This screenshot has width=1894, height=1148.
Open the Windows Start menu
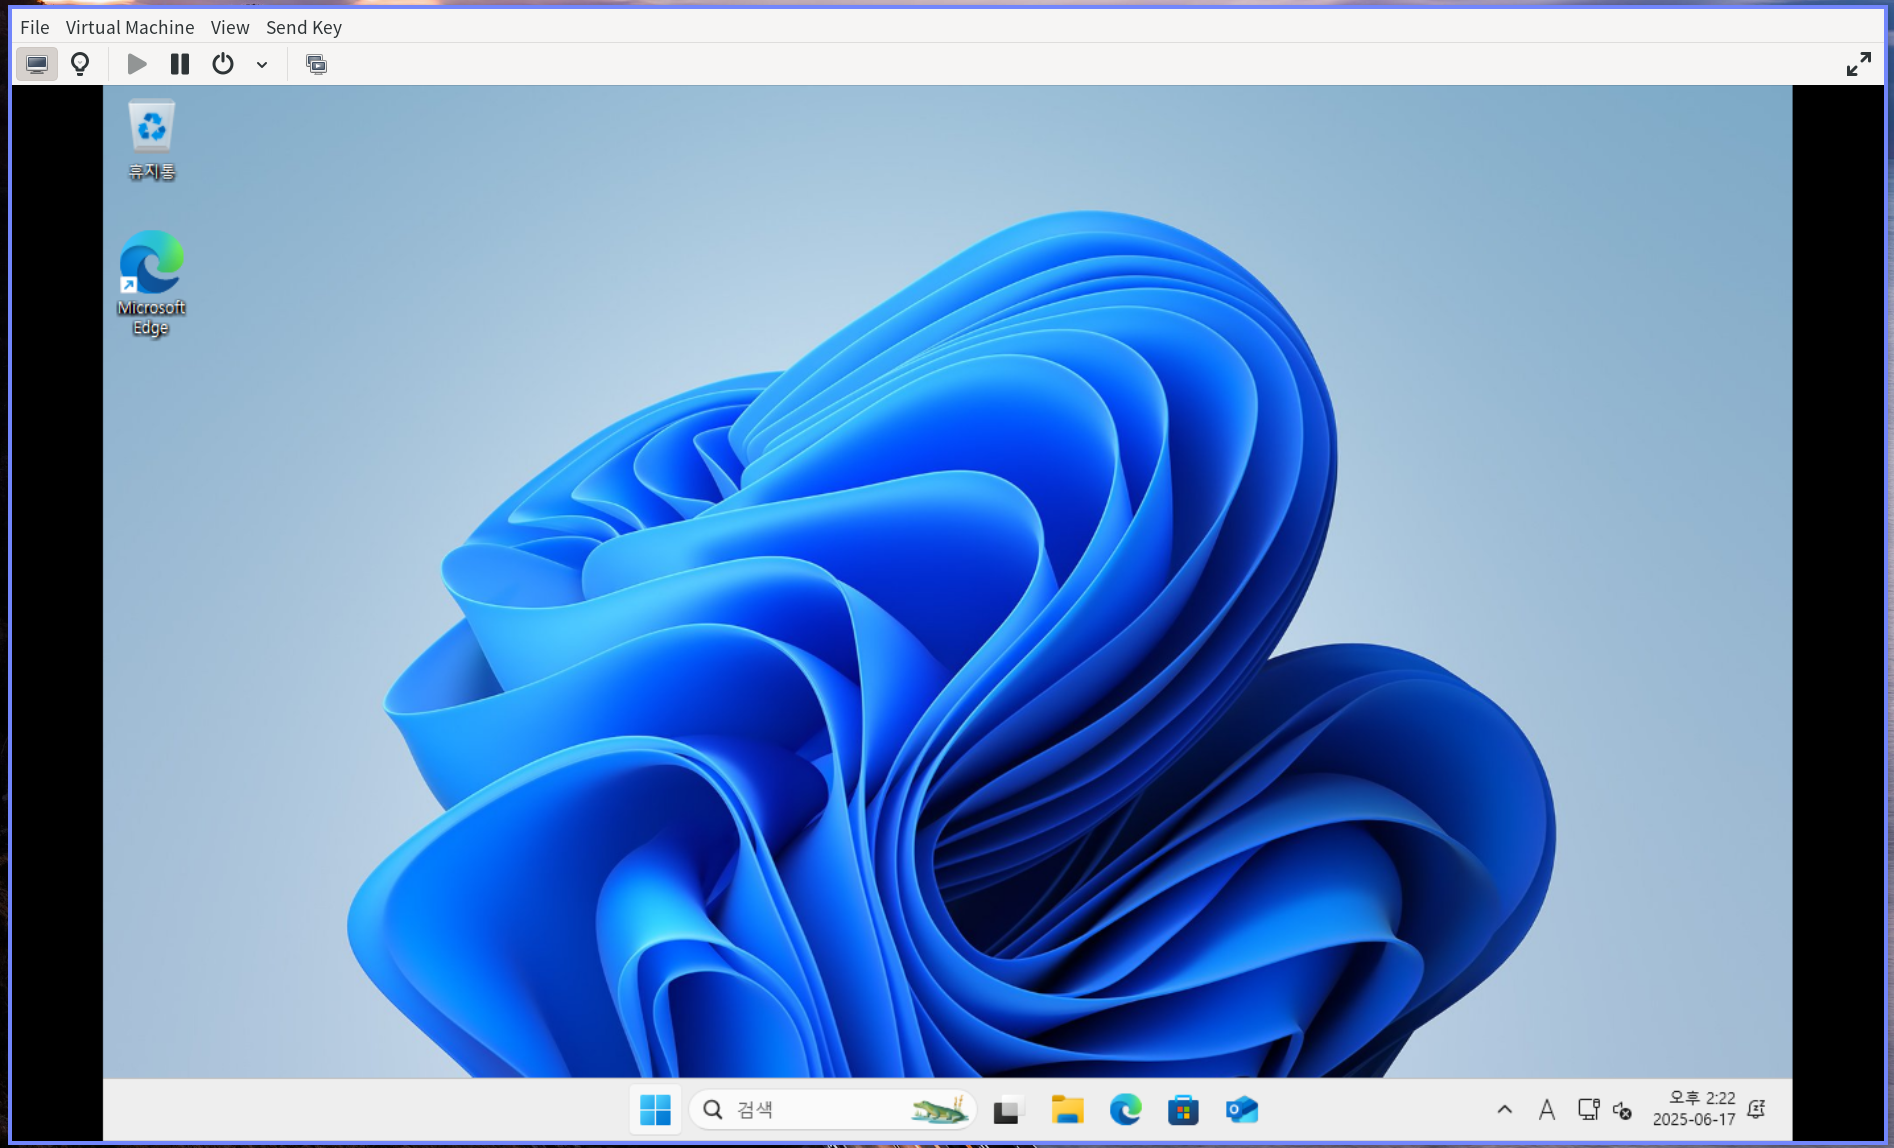coord(655,1109)
